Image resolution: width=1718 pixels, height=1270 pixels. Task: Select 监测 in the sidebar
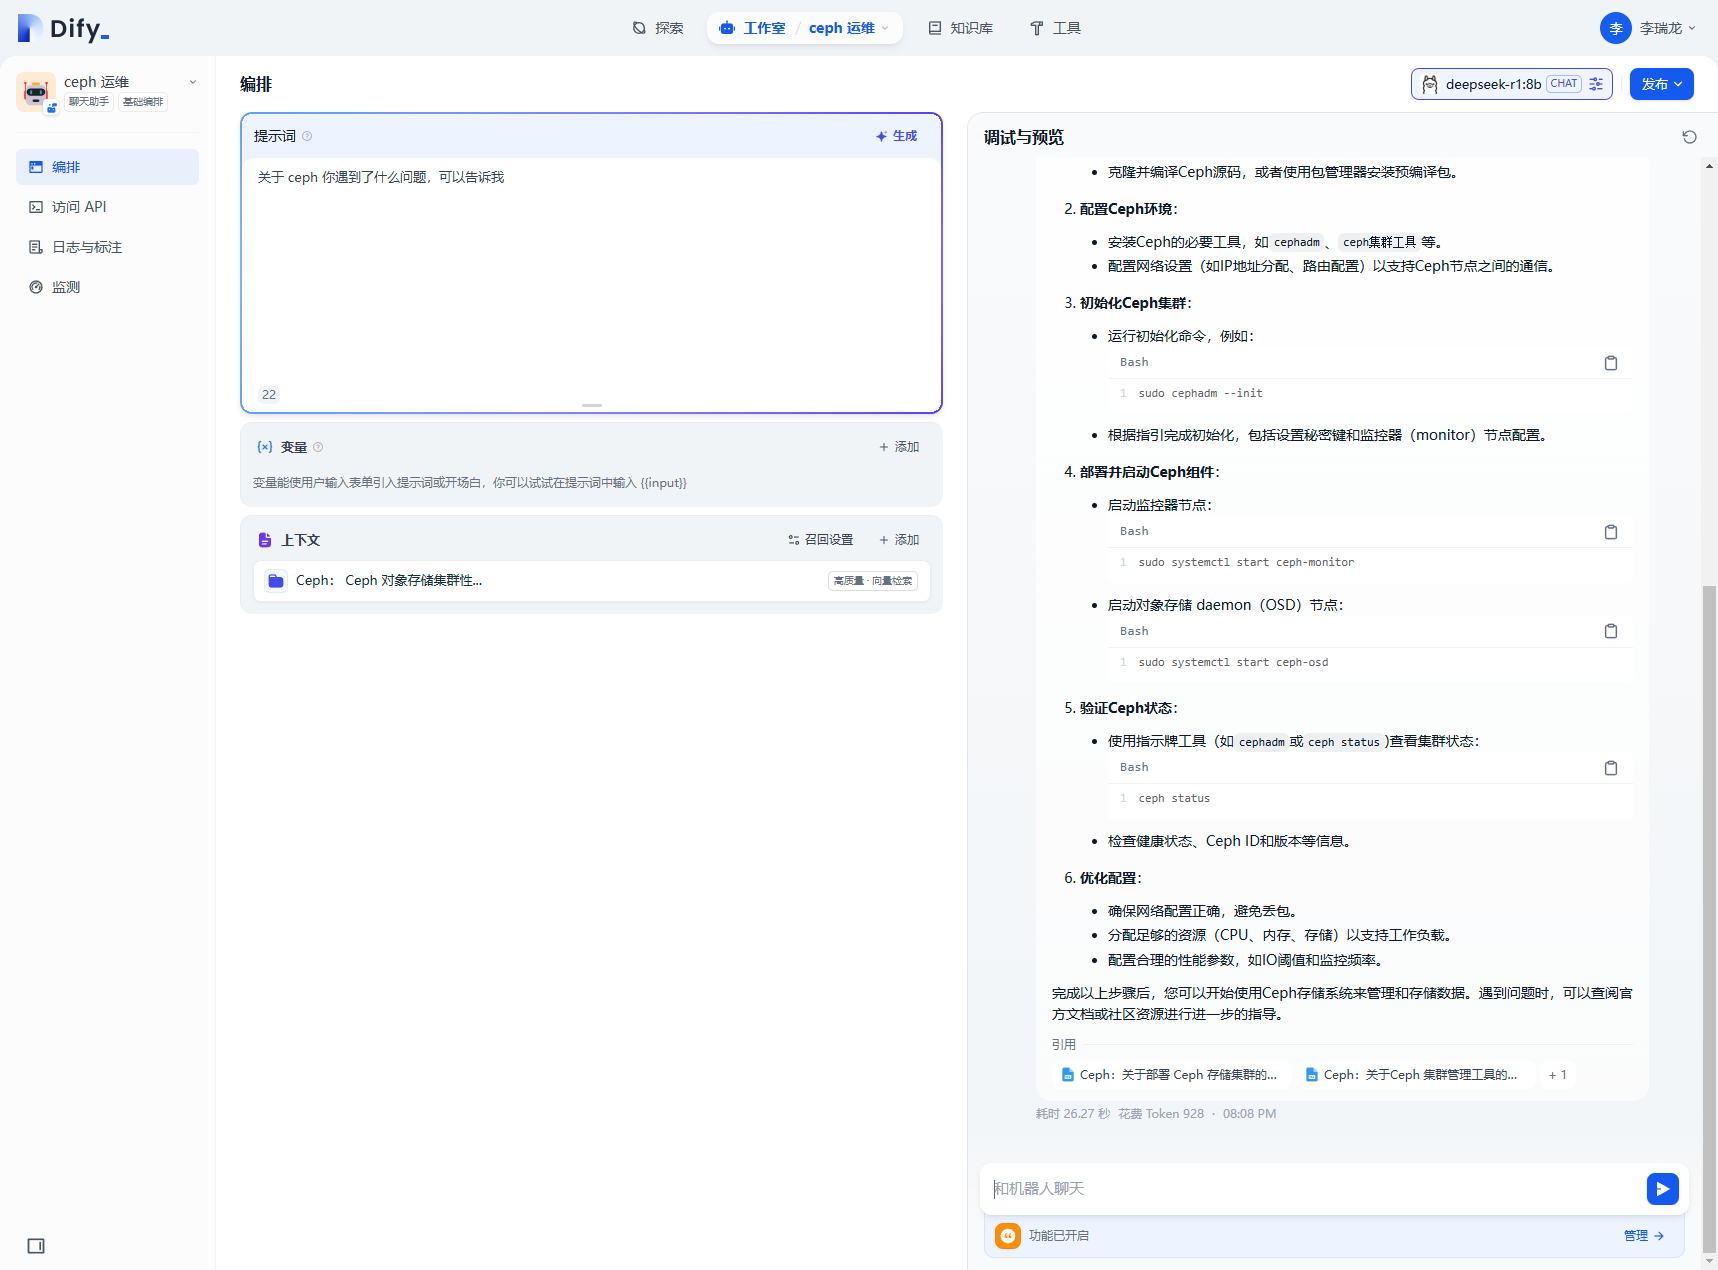pyautogui.click(x=107, y=287)
